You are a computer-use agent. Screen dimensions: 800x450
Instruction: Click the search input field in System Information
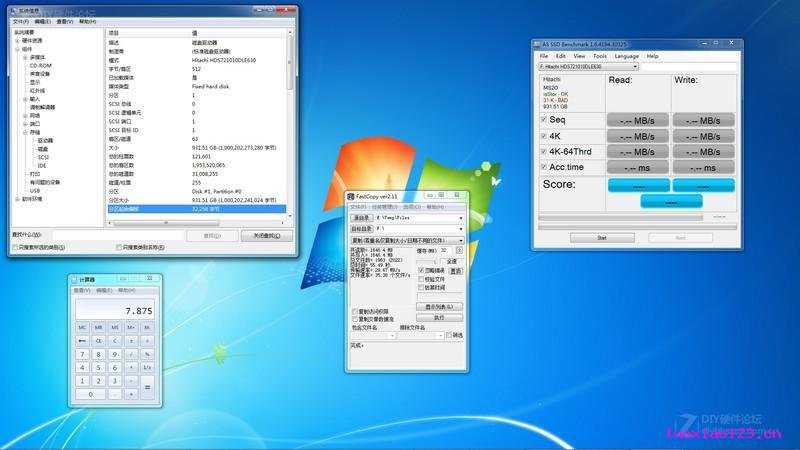pyautogui.click(x=118, y=235)
